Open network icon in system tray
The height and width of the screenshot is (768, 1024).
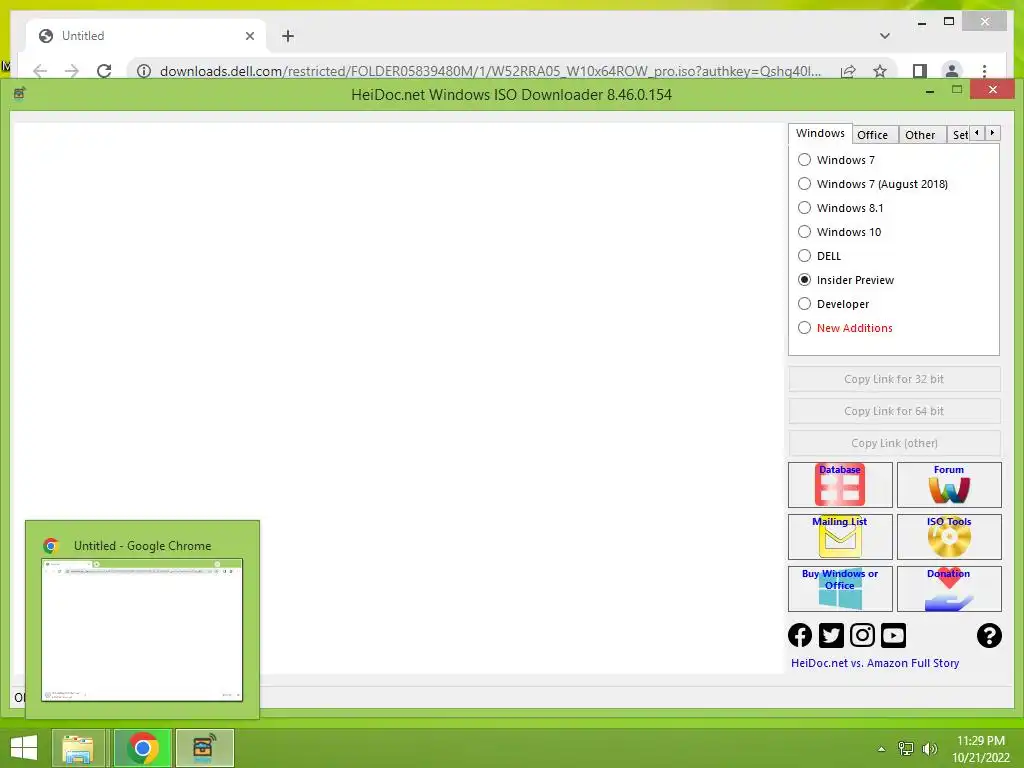click(906, 749)
